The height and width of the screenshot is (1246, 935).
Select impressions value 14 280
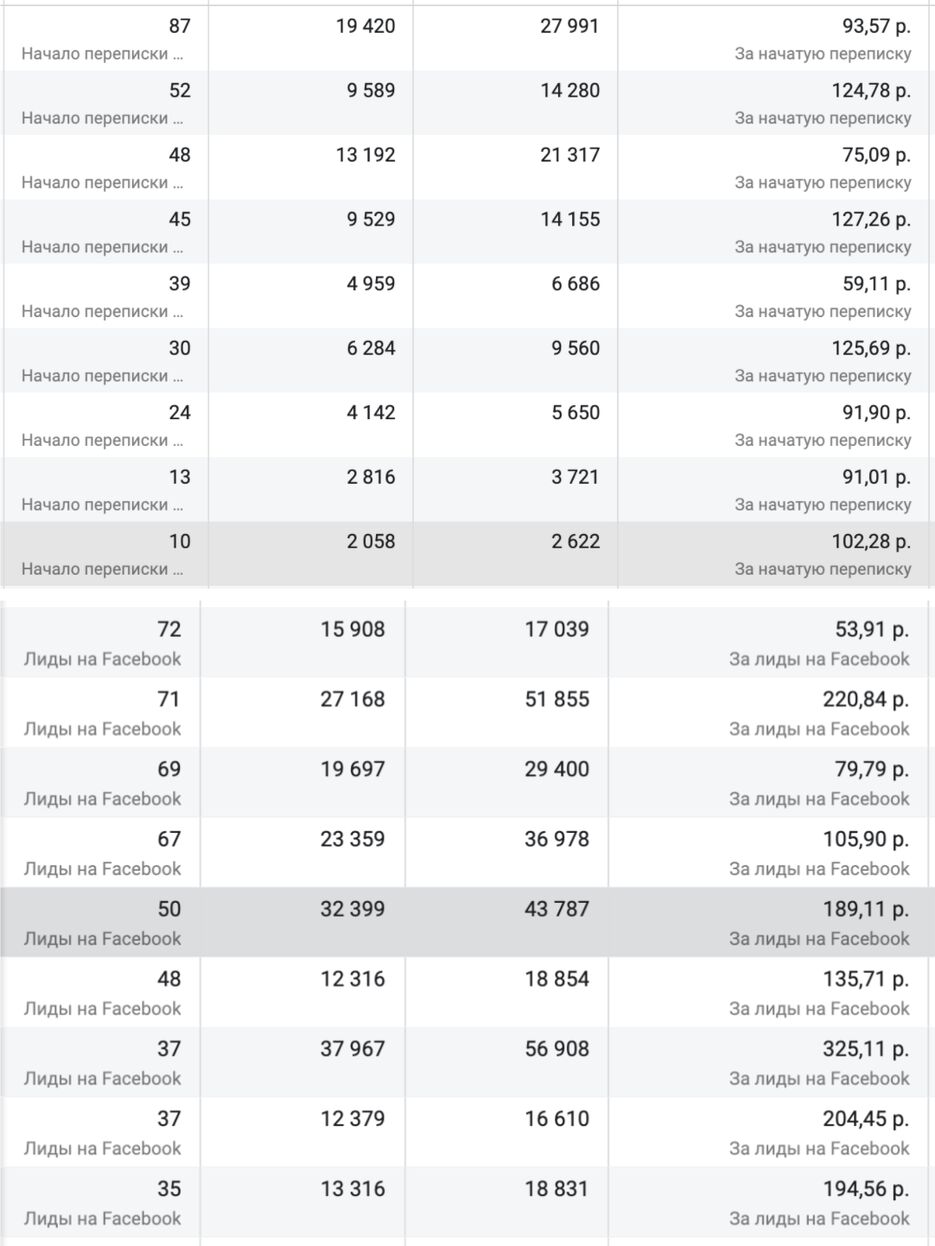click(570, 91)
